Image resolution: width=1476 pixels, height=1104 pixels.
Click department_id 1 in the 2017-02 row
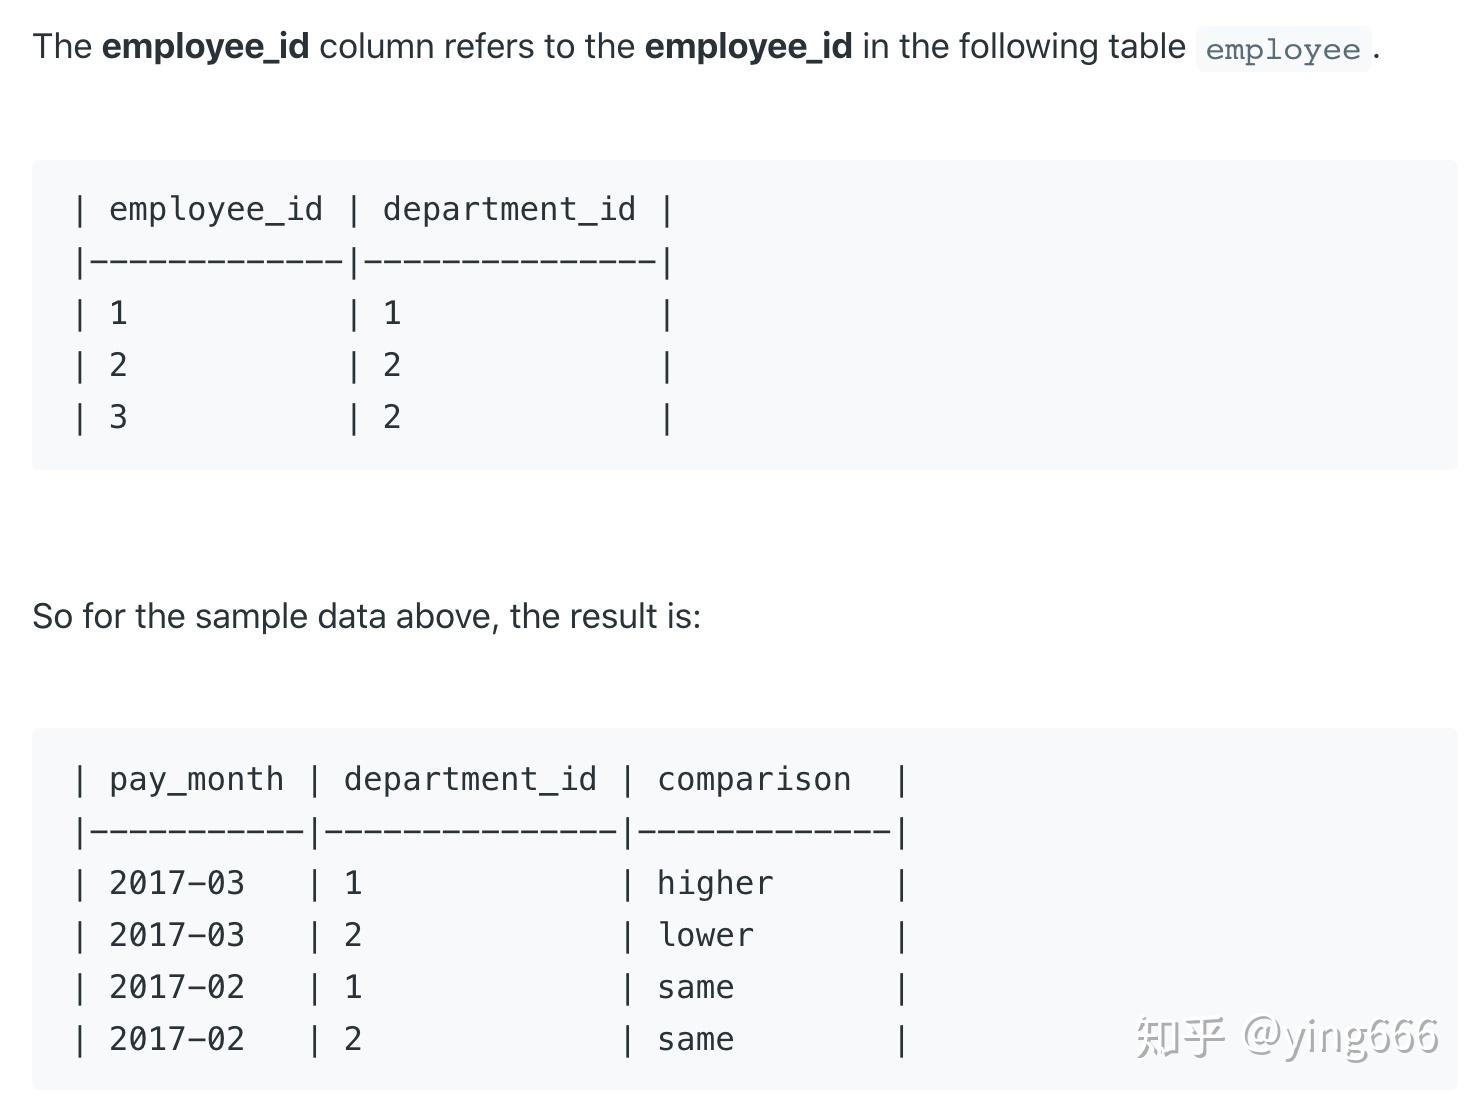[353, 987]
